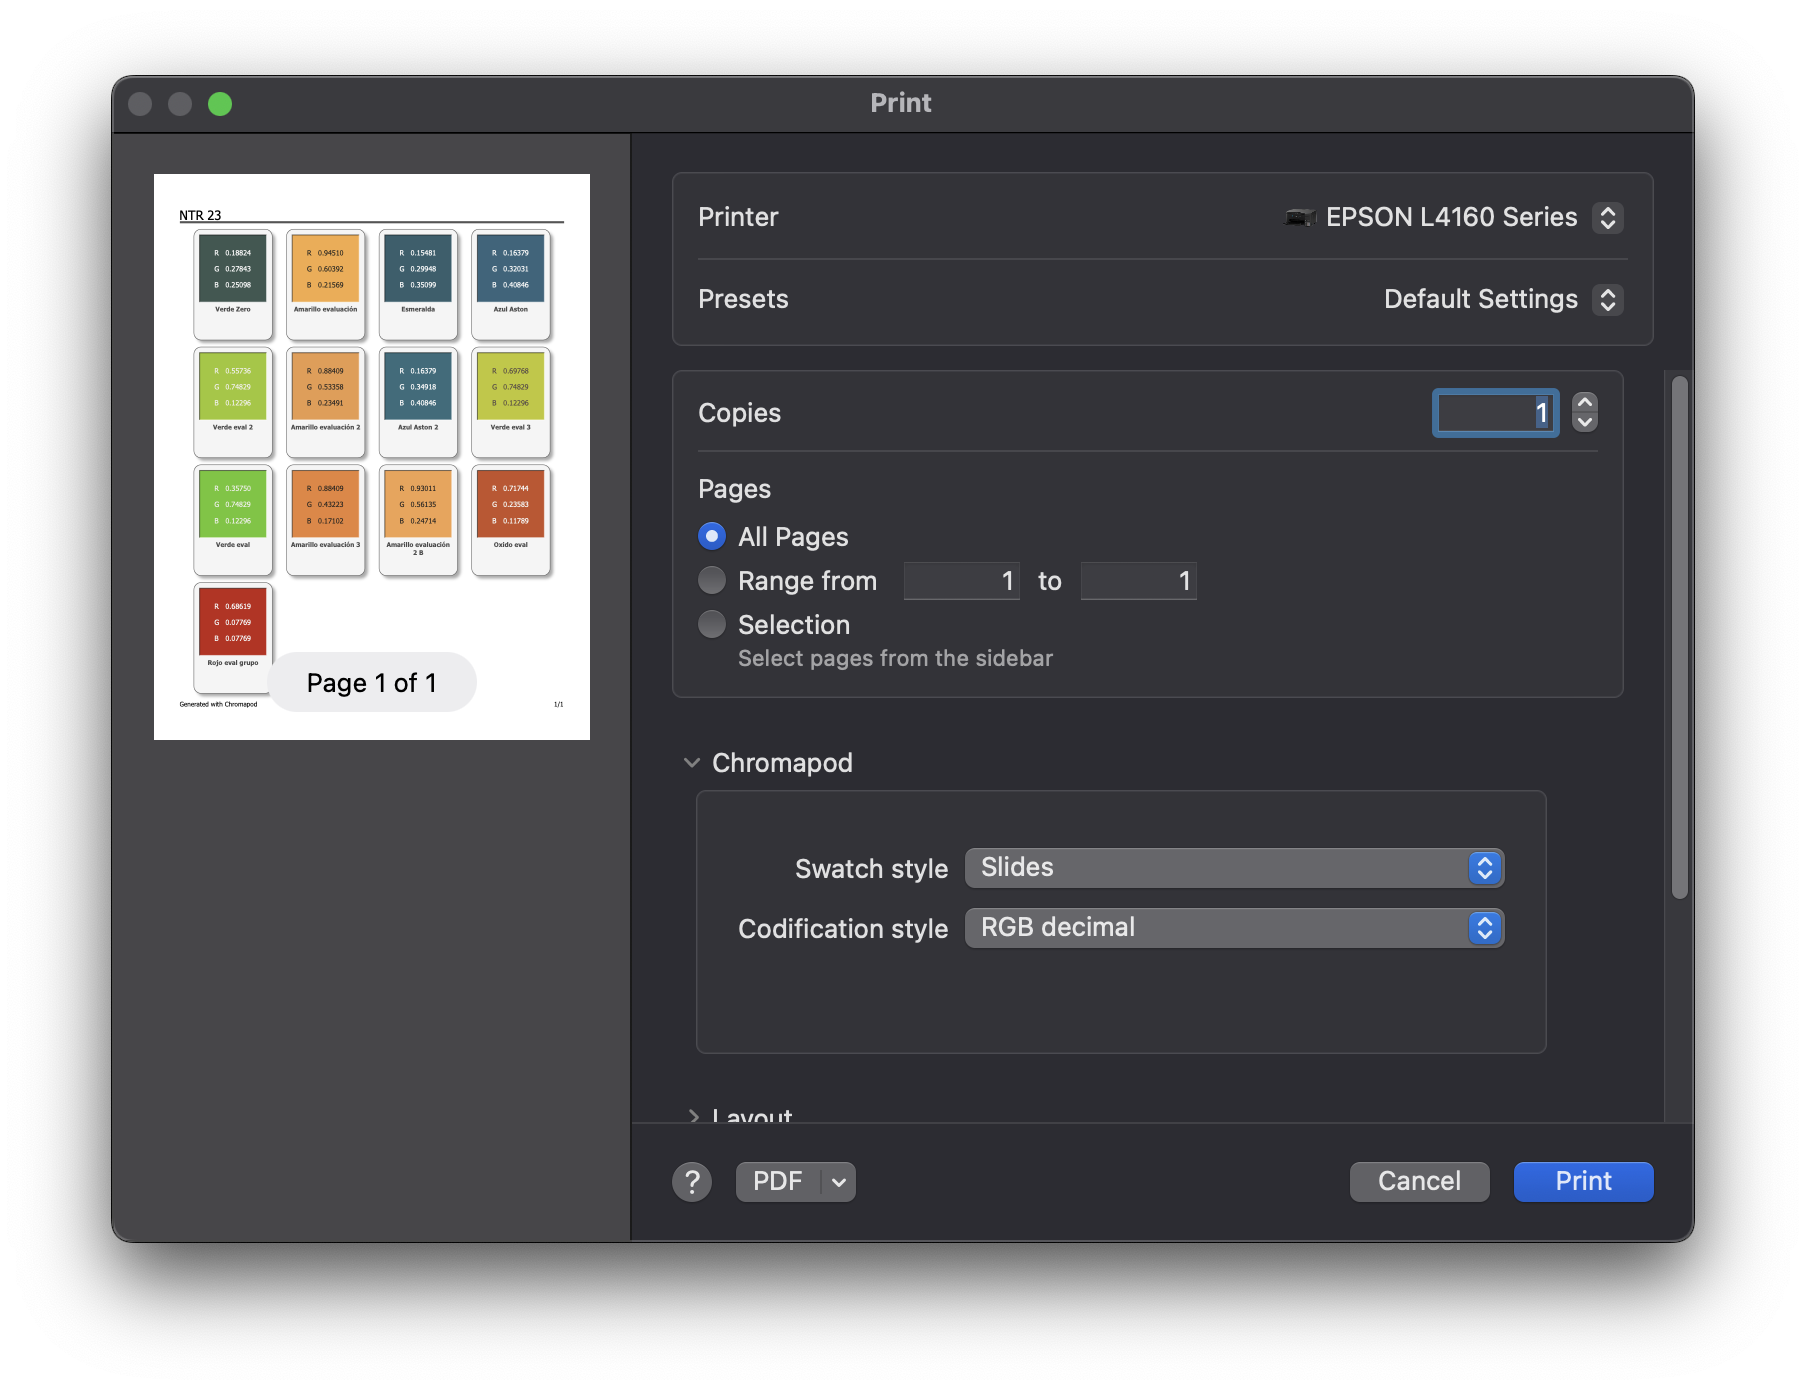Choose the Selection pages radio button

[x=712, y=625]
